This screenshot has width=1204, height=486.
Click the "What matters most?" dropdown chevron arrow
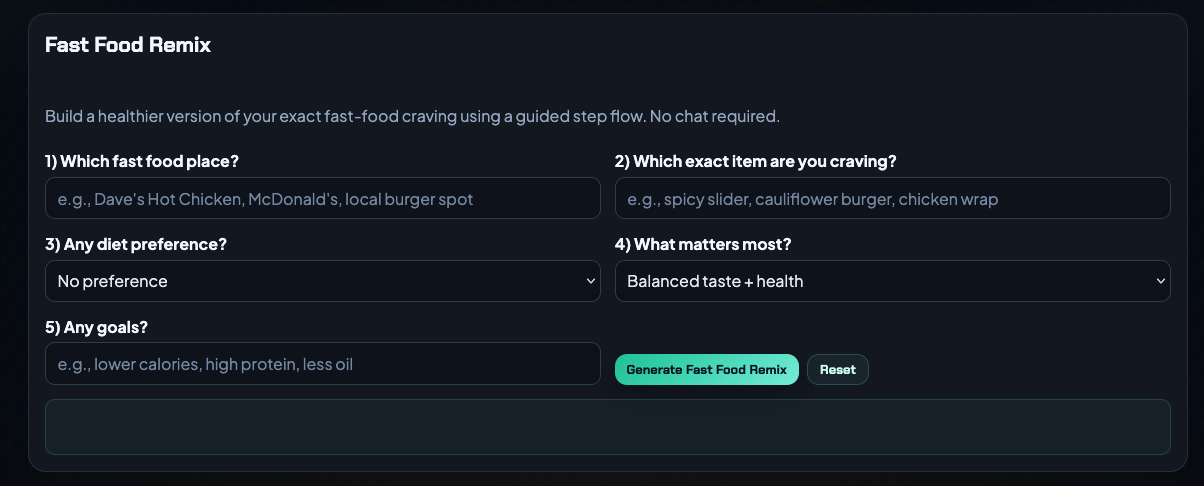pos(1160,282)
